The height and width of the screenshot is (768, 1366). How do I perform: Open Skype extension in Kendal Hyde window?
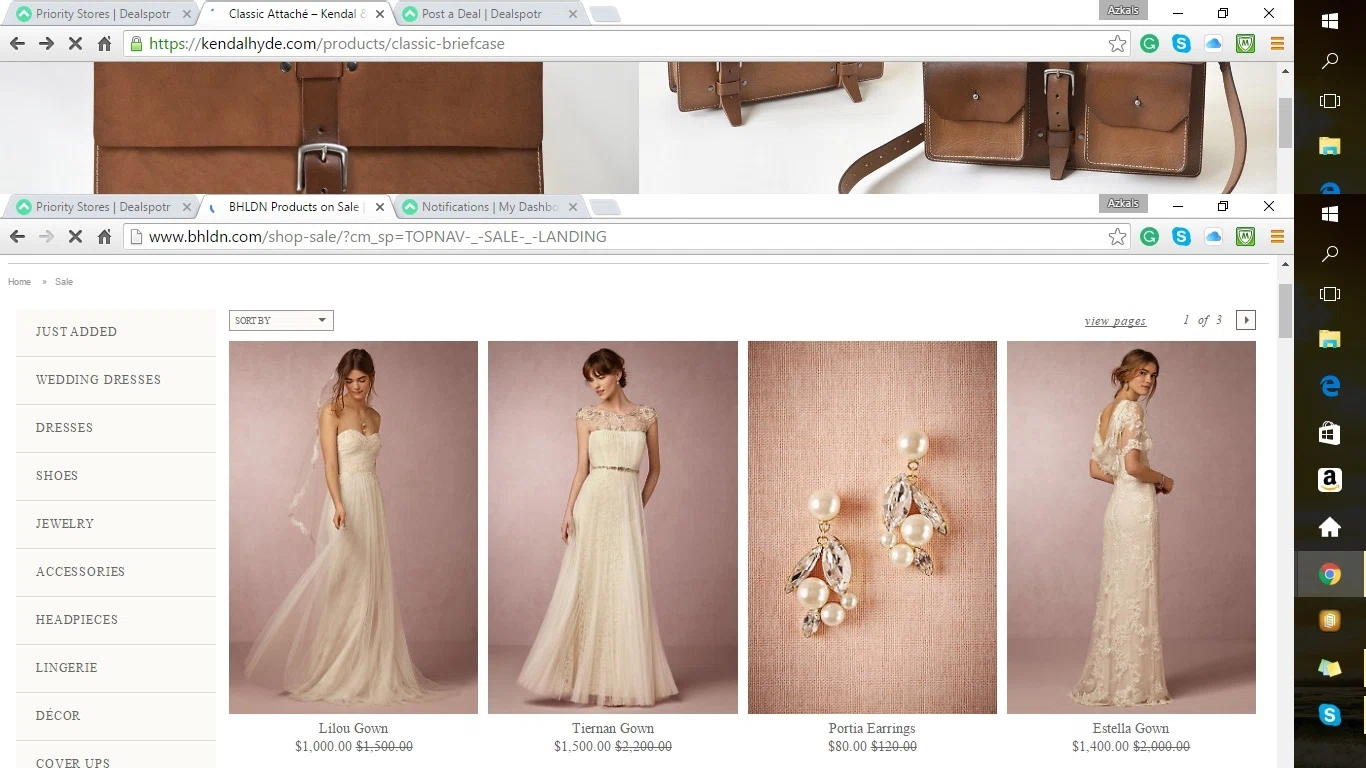[x=1181, y=43]
